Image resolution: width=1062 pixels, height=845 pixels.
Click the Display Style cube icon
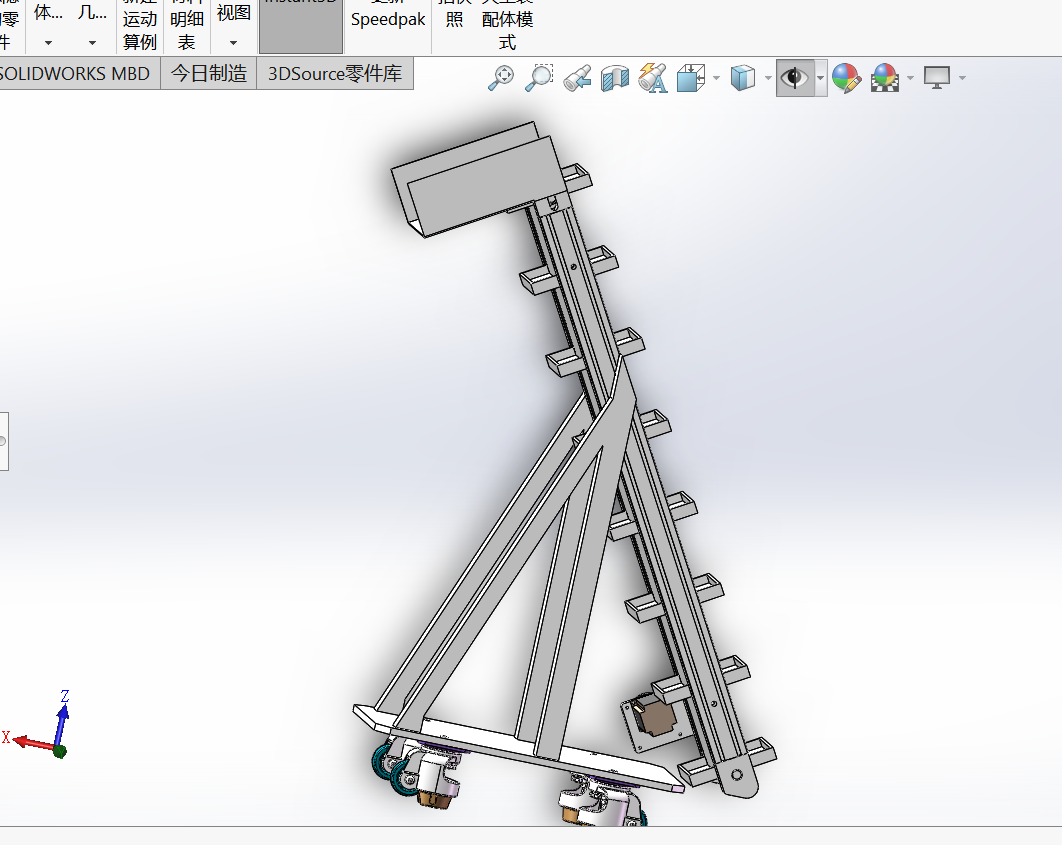[x=743, y=77]
